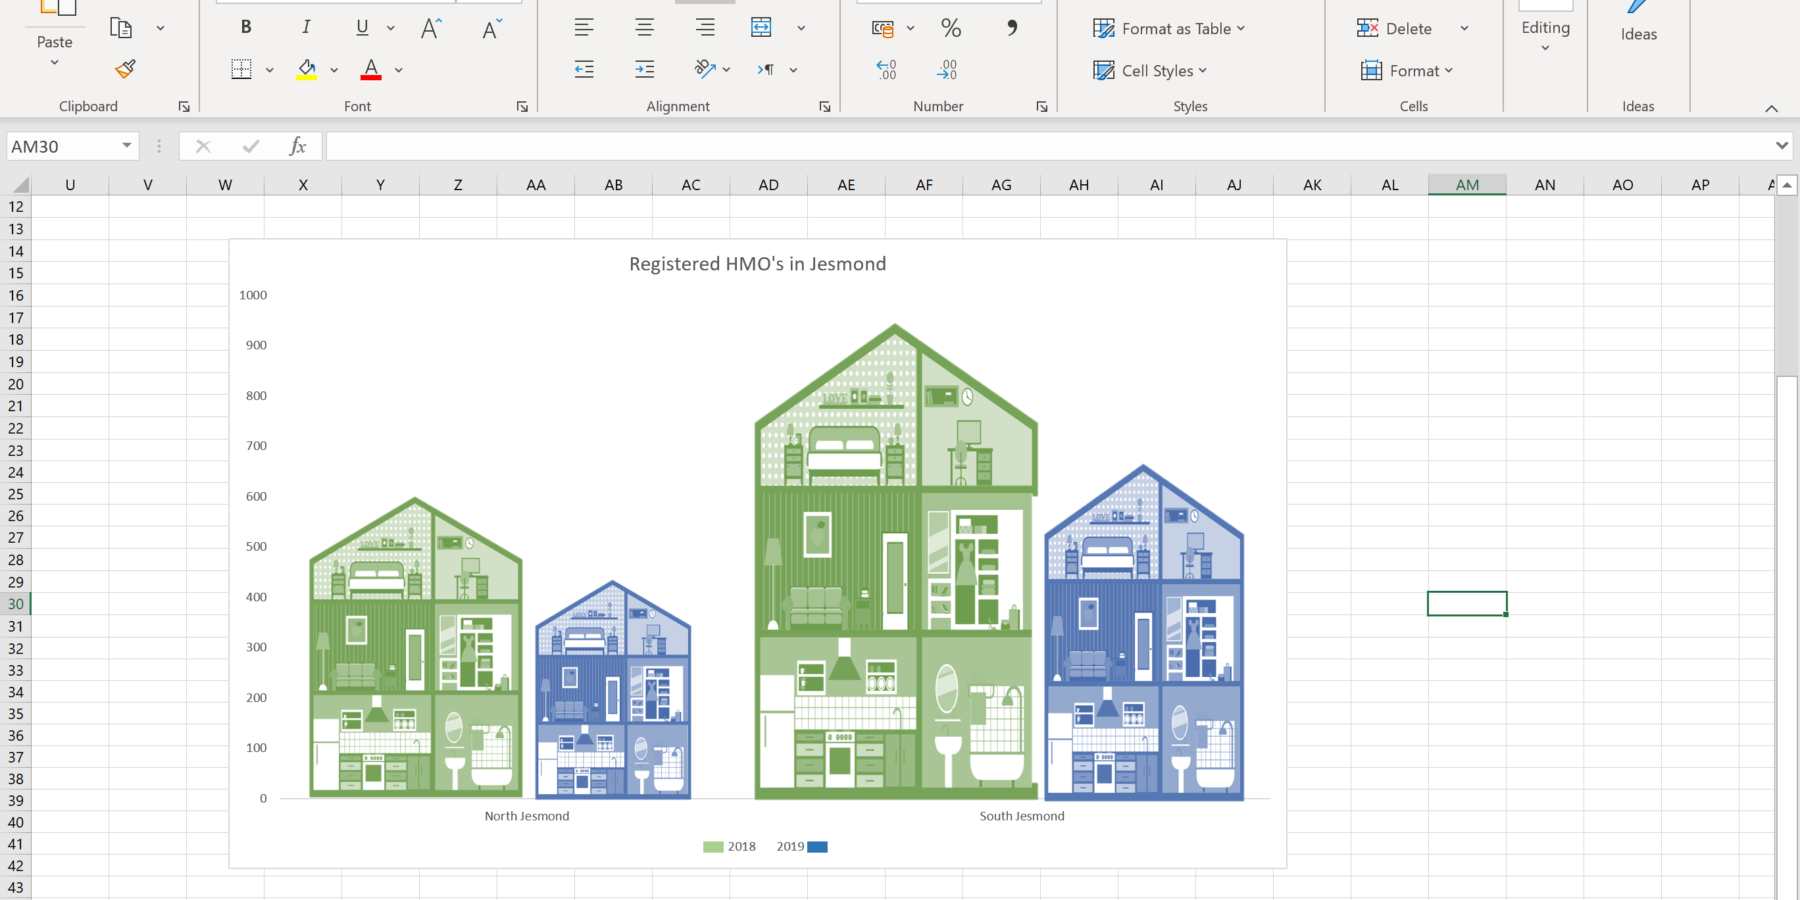The height and width of the screenshot is (900, 1800).
Task: Click the increase decimal icon
Action: [886, 69]
